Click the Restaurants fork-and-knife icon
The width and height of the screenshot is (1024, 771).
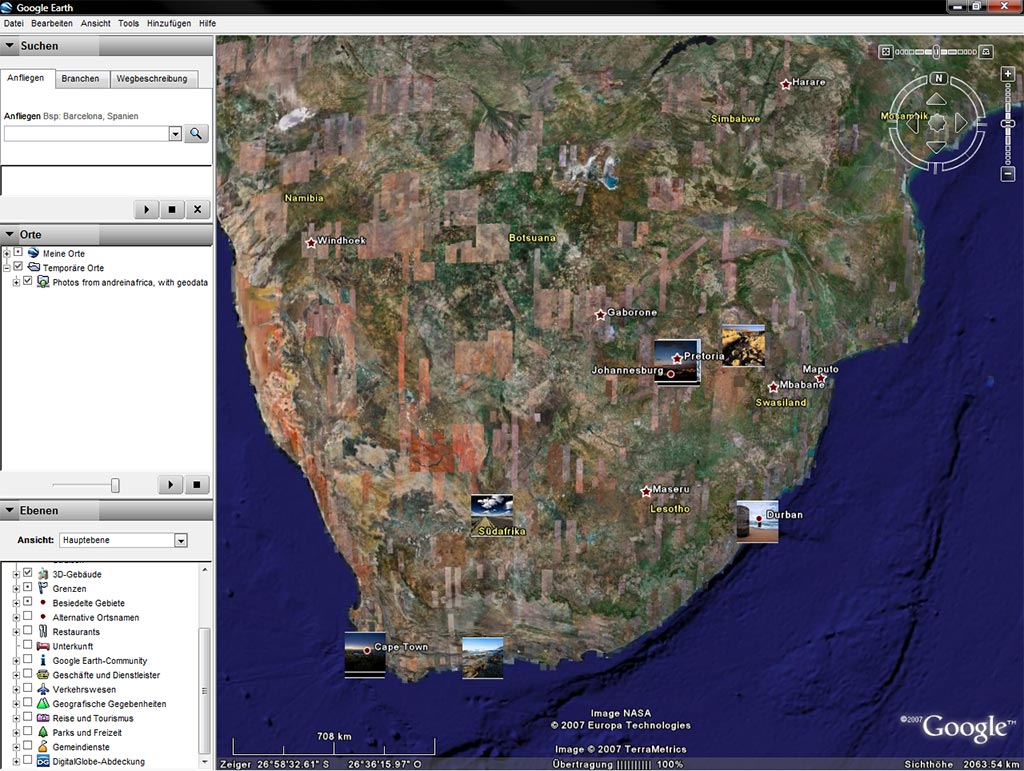coord(43,631)
